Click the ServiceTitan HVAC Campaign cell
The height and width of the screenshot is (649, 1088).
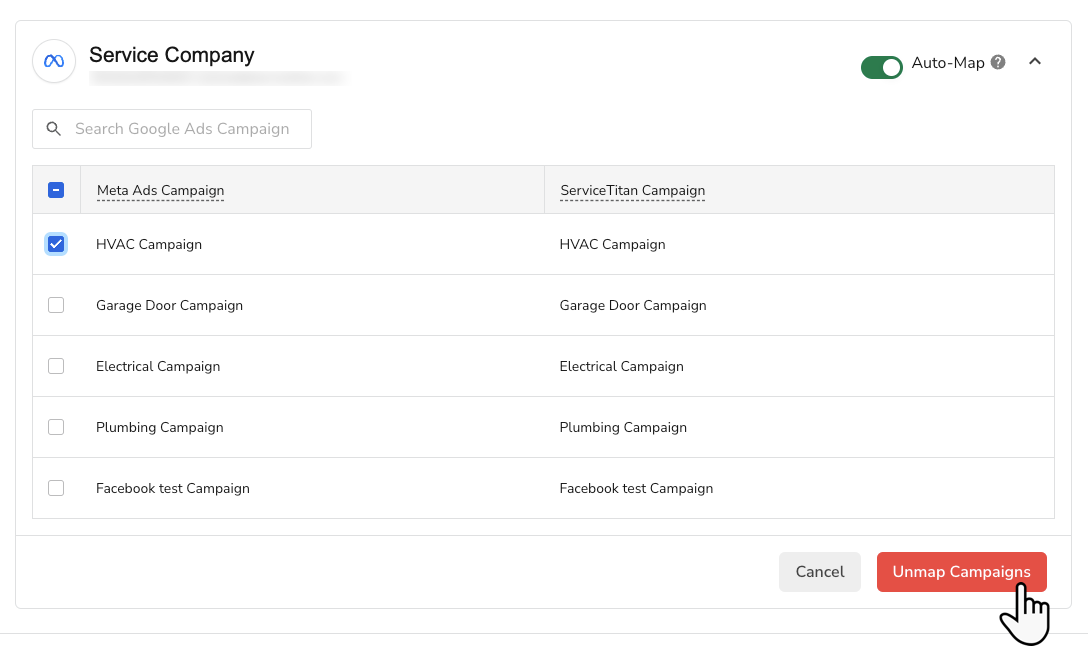coord(612,244)
